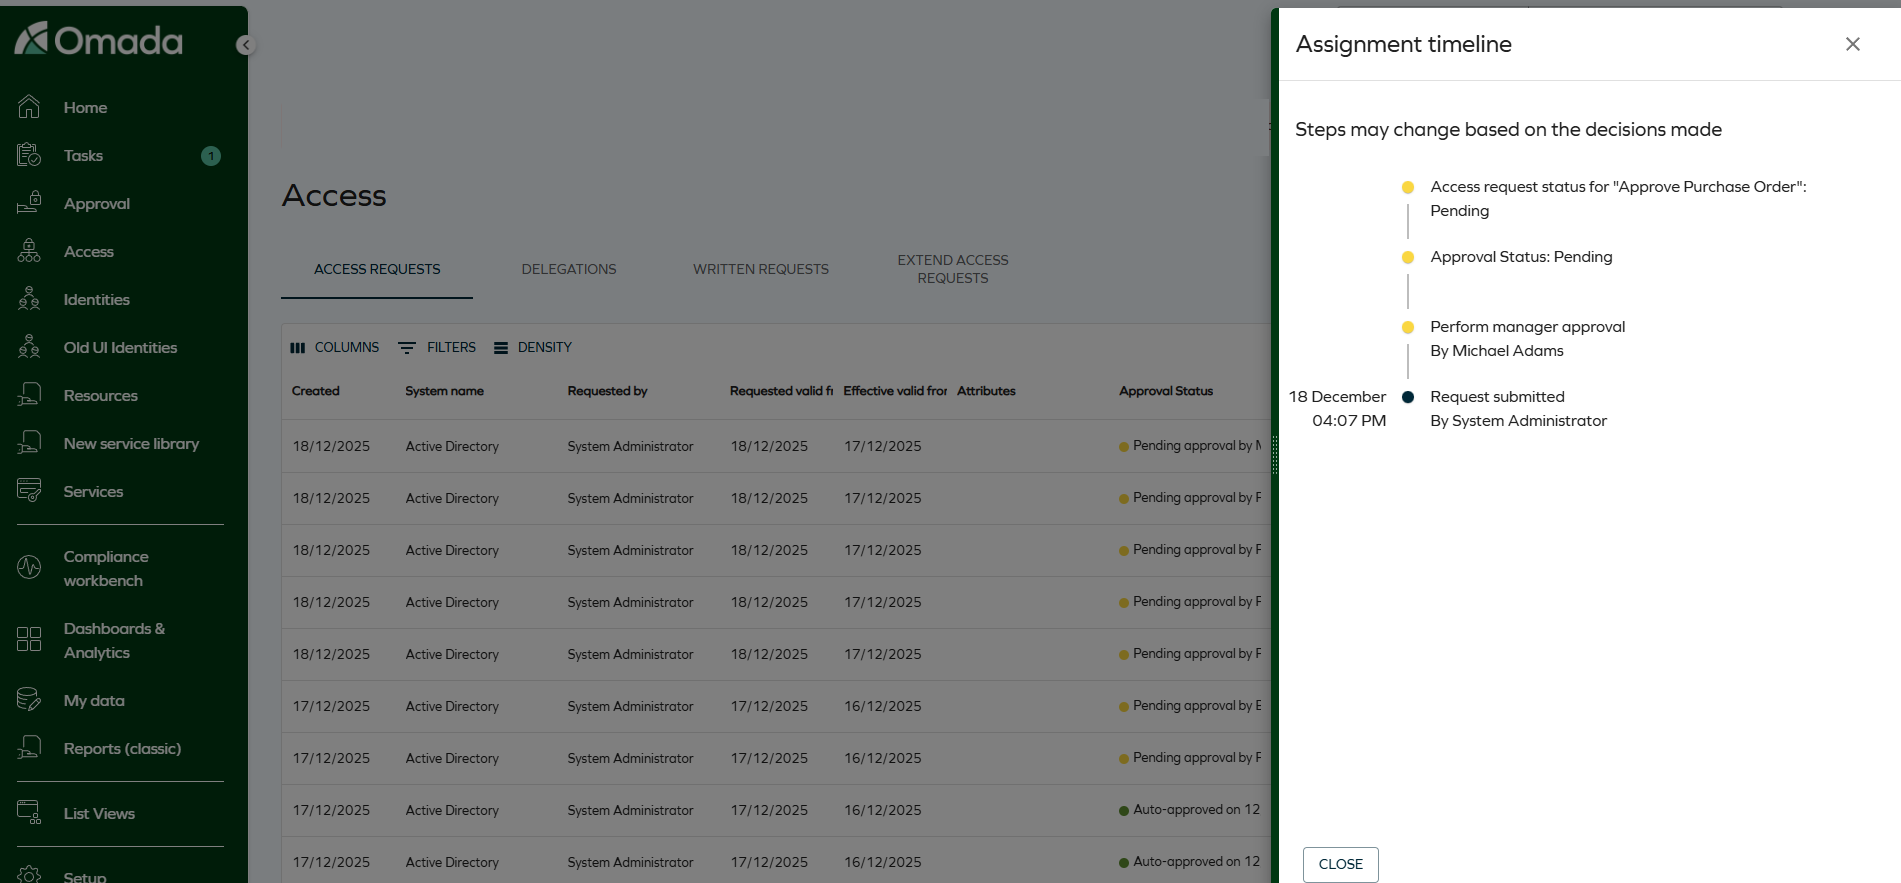Viewport: 1901px width, 883px height.
Task: Click the Omada logo
Action: pos(98,40)
